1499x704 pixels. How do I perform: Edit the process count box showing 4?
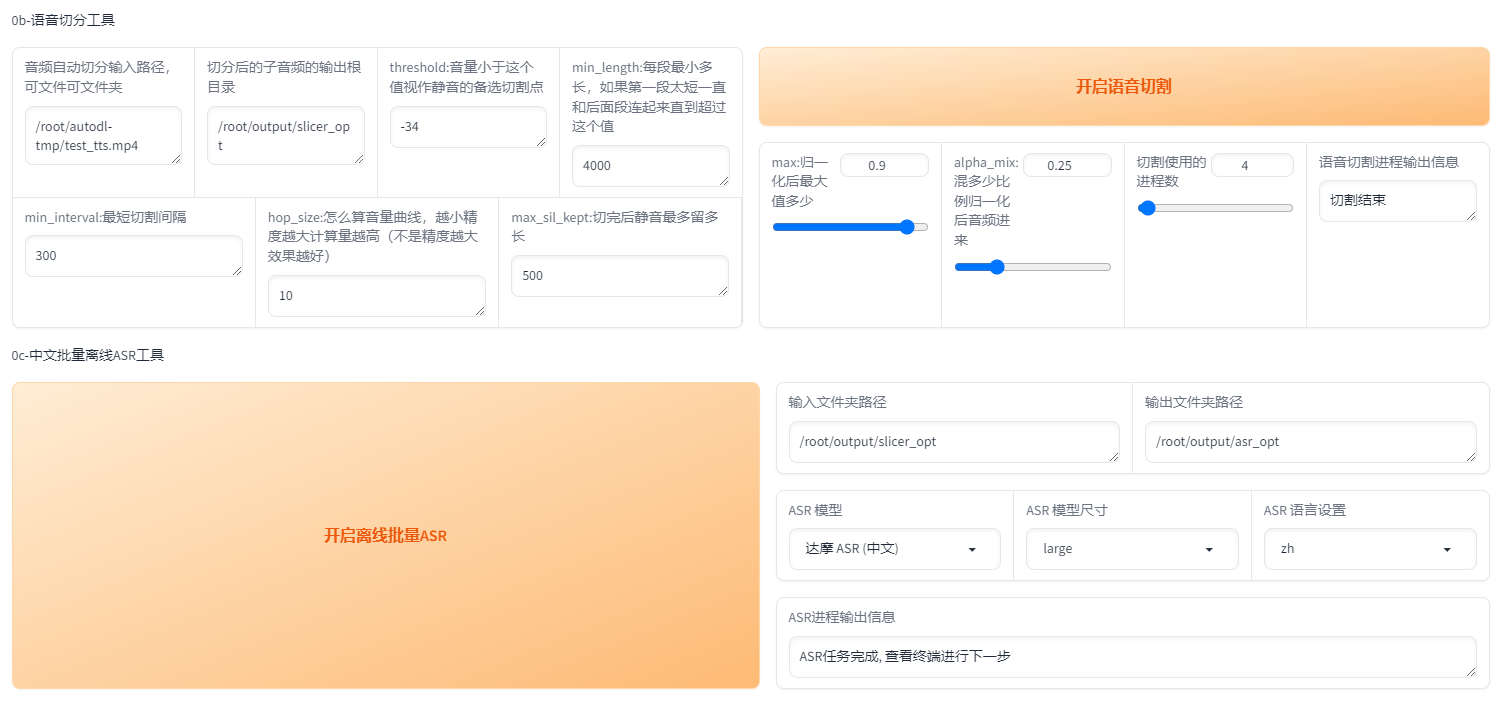point(1252,165)
